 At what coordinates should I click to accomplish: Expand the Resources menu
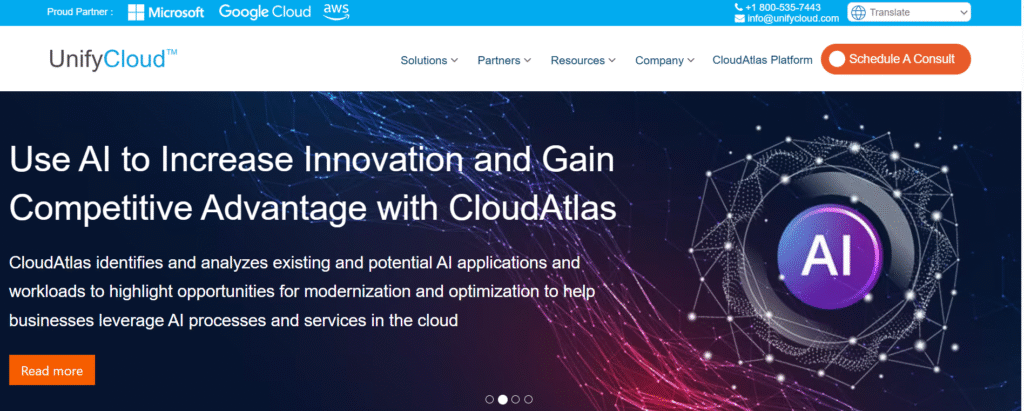point(583,60)
